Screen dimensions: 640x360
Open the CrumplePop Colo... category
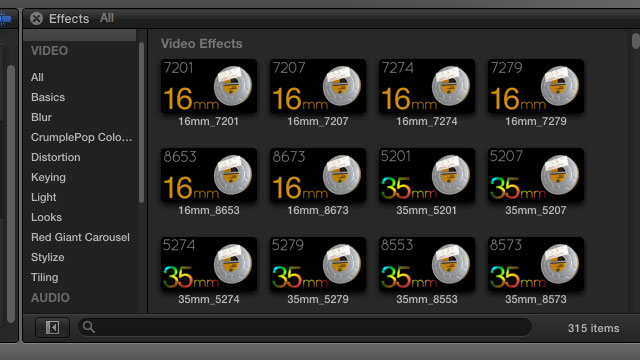tap(82, 137)
